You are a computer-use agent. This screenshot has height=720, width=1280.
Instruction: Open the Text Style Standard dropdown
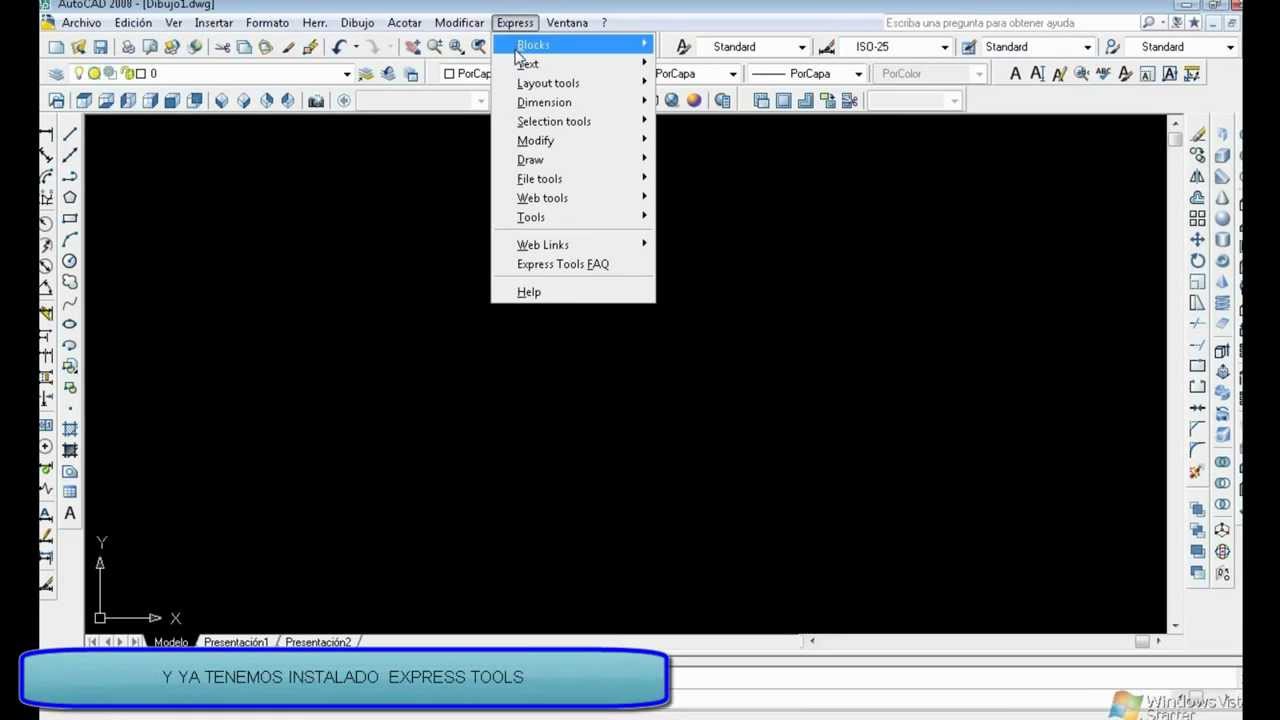[802, 47]
